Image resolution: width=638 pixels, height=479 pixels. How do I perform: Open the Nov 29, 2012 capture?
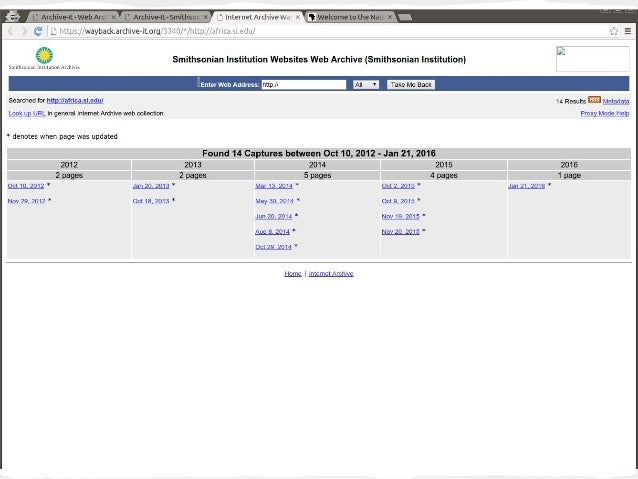tap(26, 201)
